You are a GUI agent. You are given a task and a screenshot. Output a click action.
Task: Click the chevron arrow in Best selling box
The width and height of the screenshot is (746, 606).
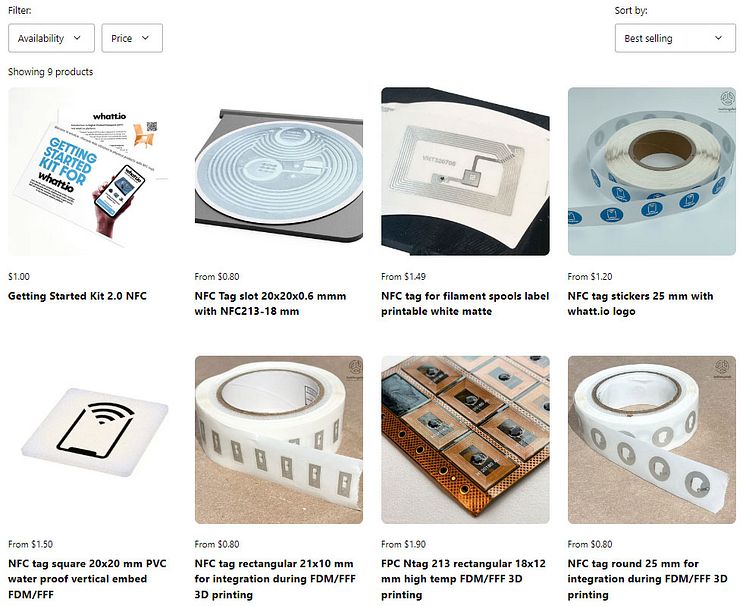[718, 38]
